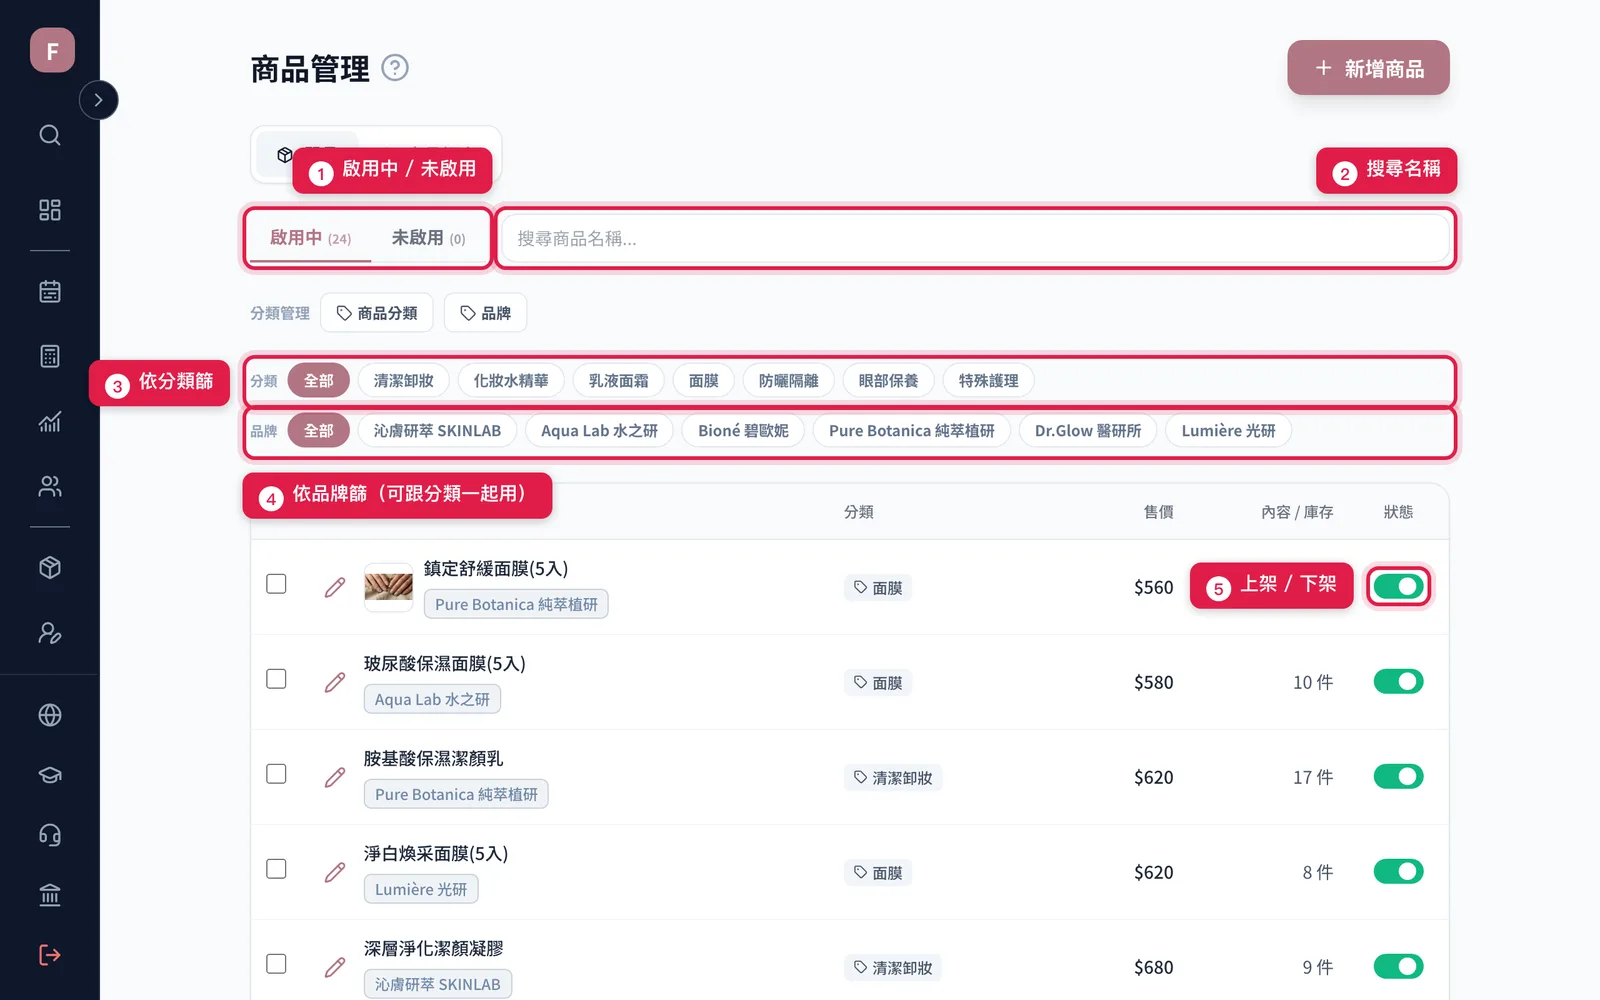The height and width of the screenshot is (1000, 1600).
Task: Click the Lumière 光研 brand label under 淨白煥采面膜
Action: (x=421, y=889)
